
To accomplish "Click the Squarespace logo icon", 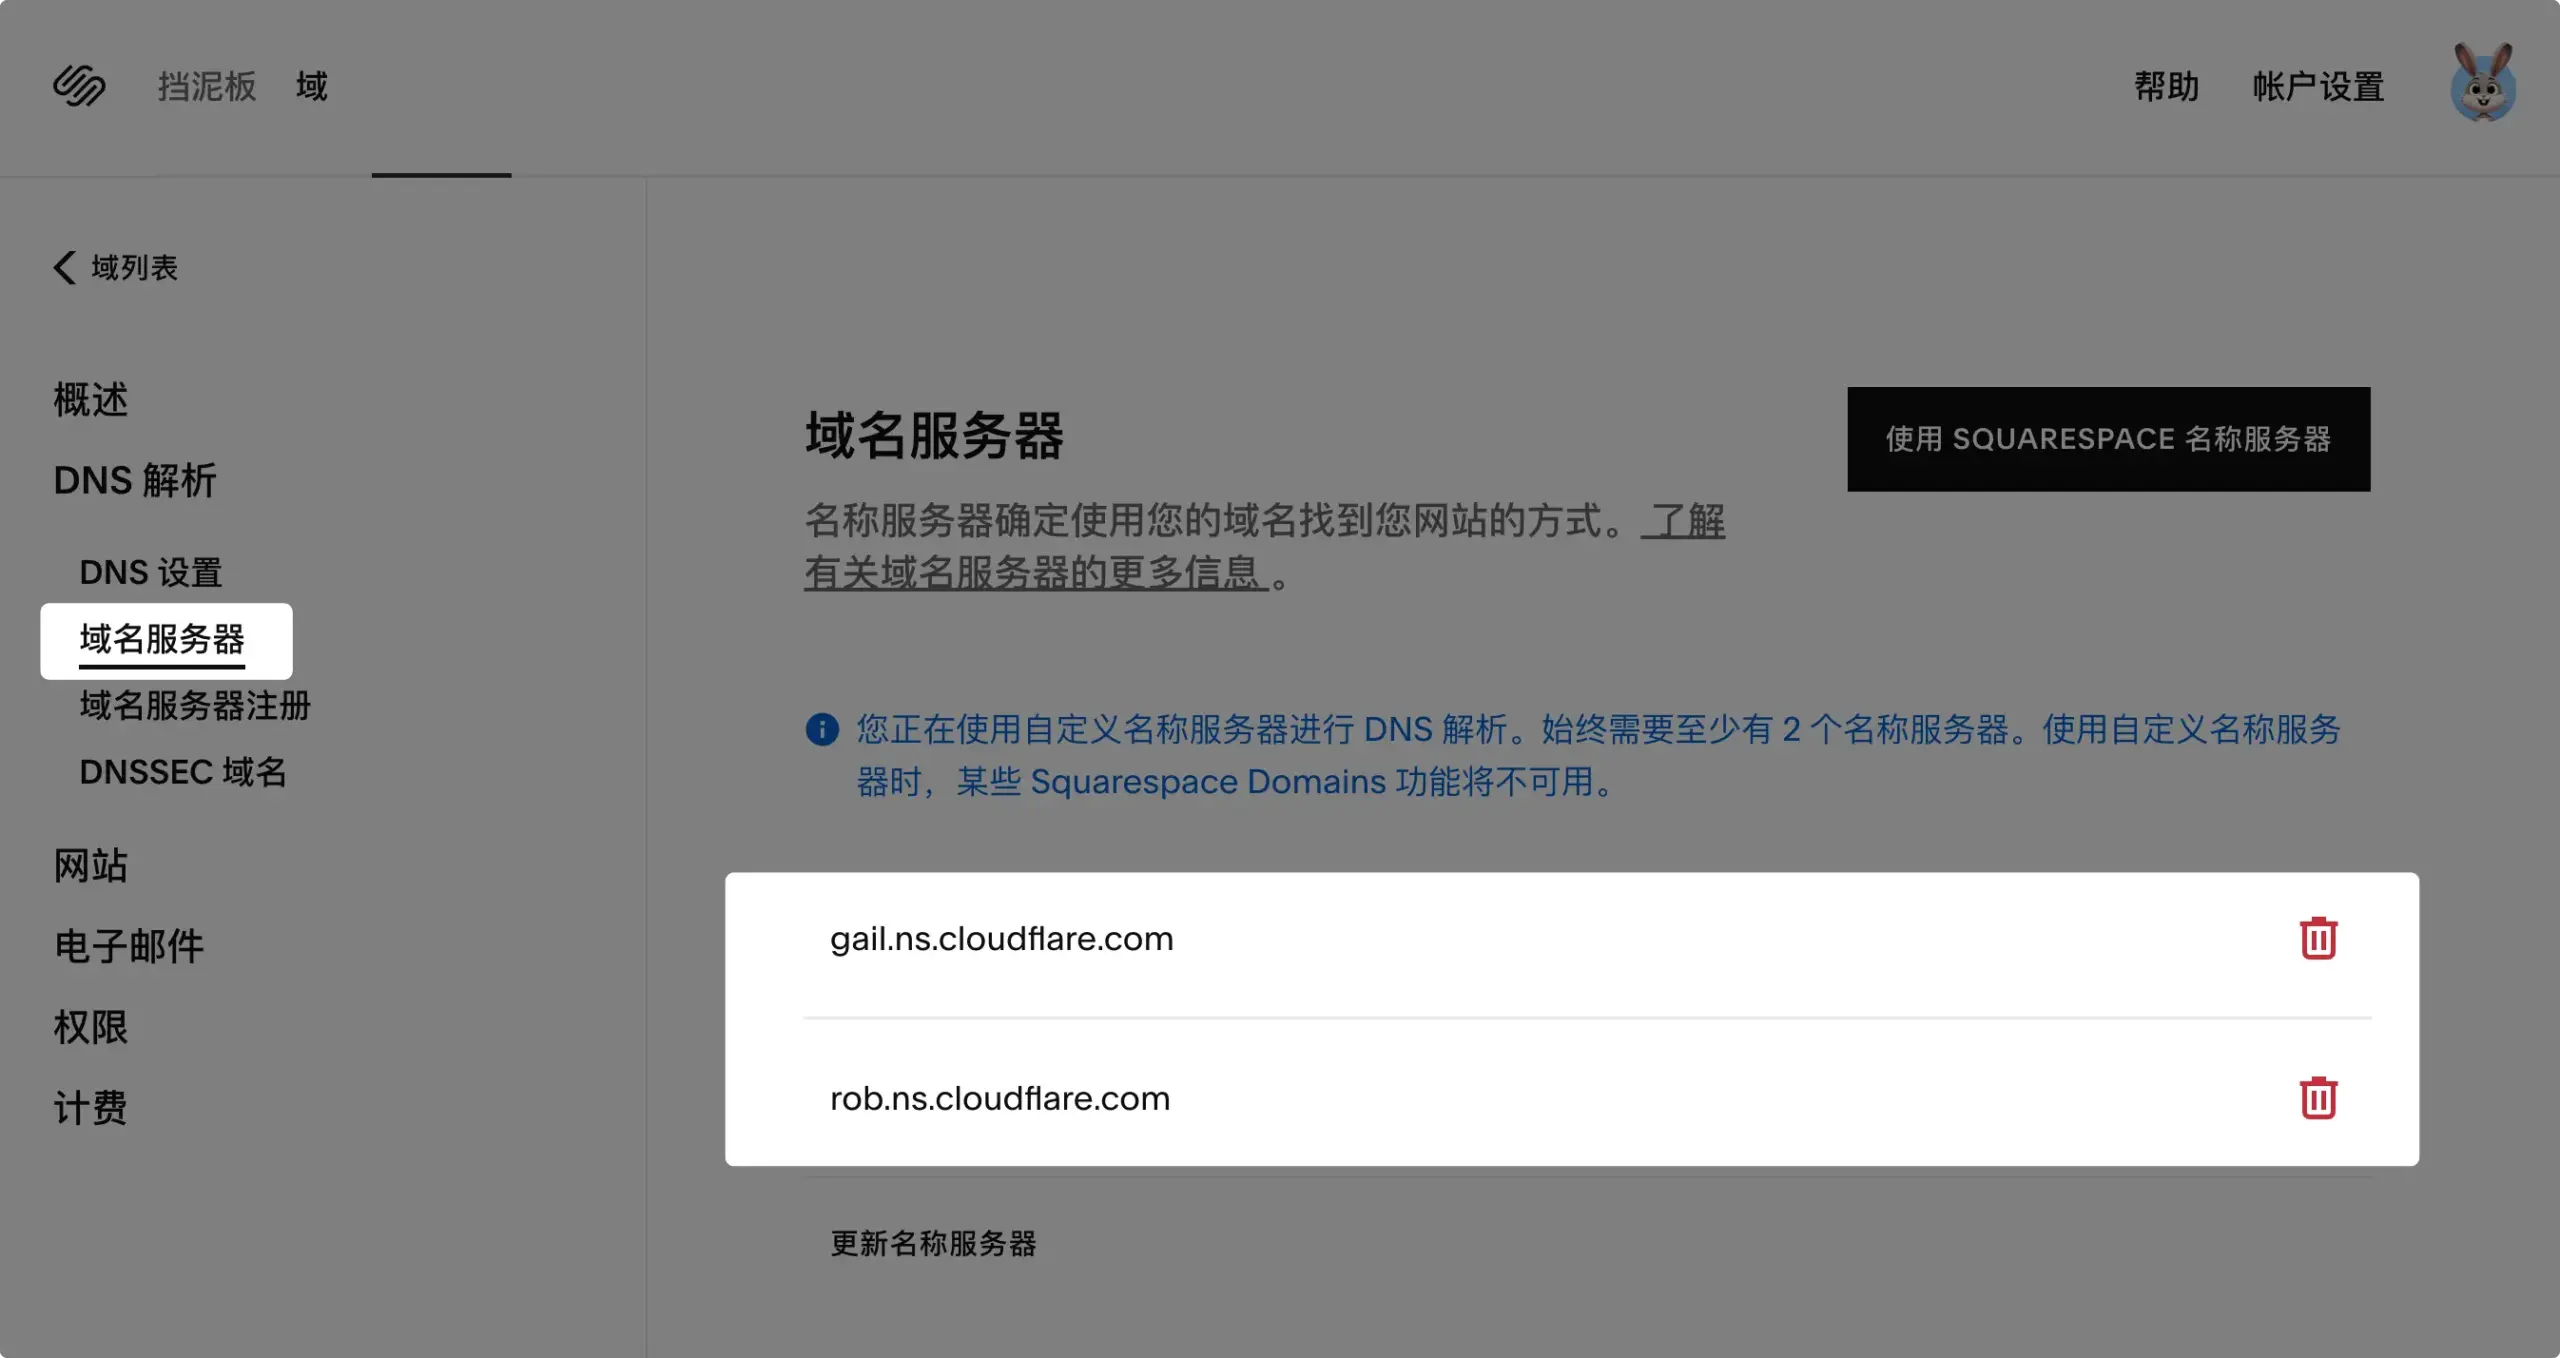I will click(79, 86).
